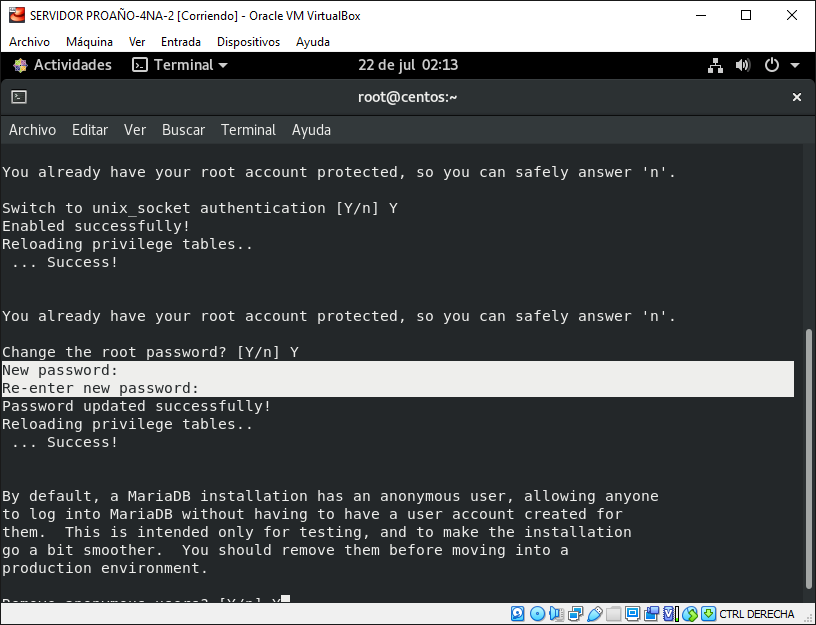Click the hard disk activity status icon

tap(517, 614)
